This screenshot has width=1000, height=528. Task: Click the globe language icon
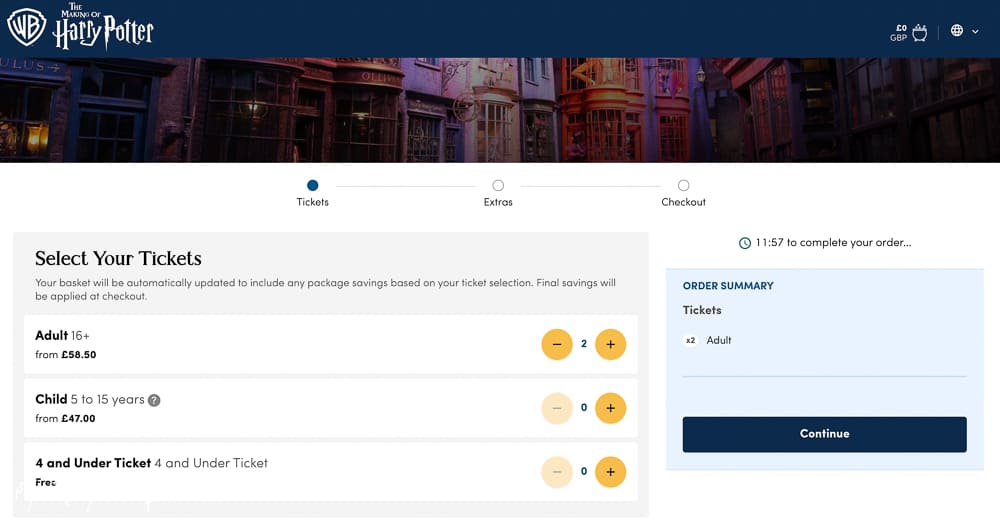tap(957, 30)
